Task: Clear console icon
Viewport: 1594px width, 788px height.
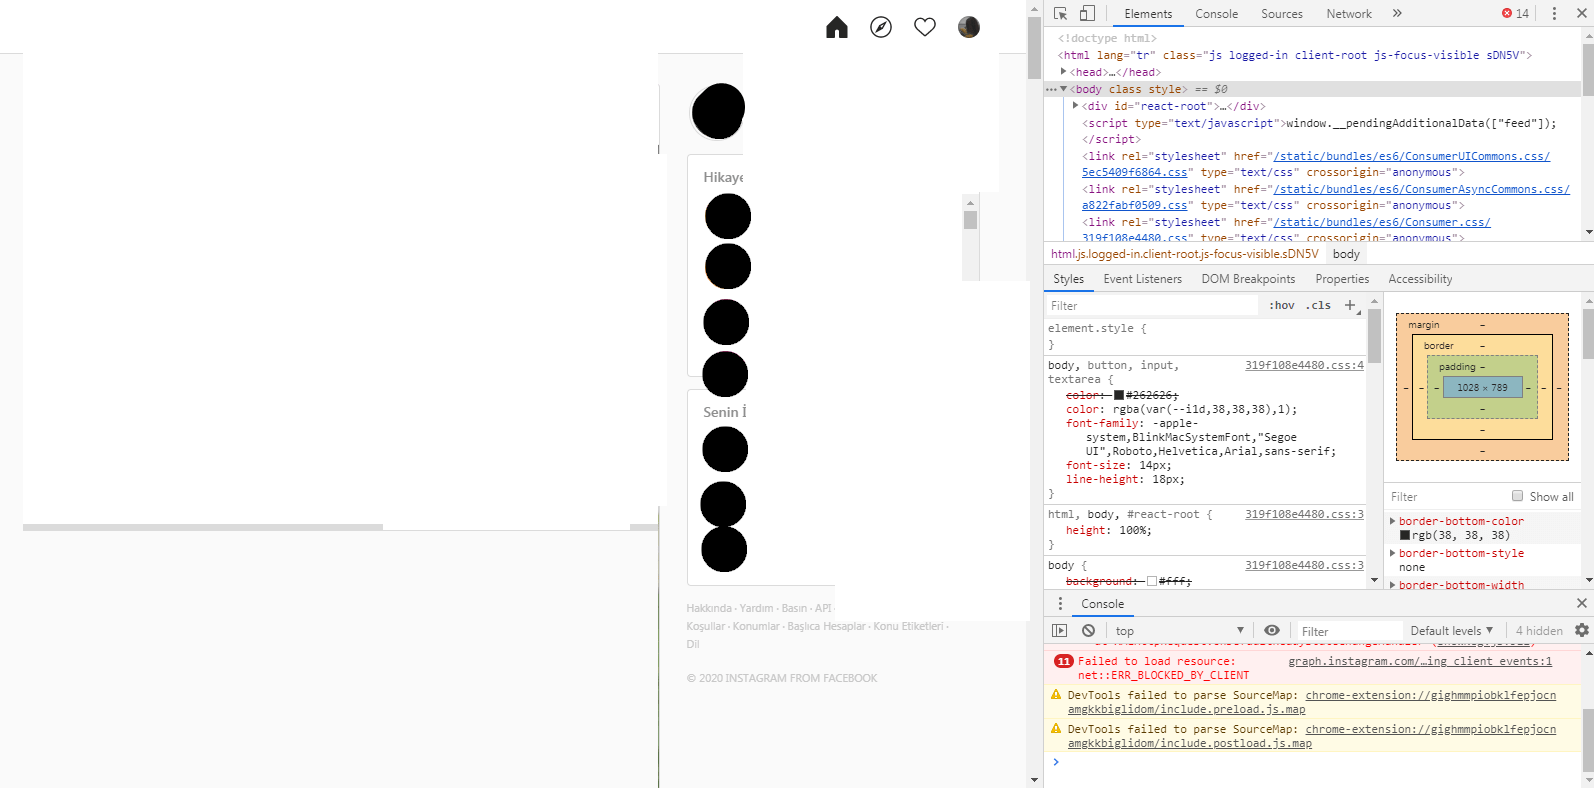Action: 1088,630
